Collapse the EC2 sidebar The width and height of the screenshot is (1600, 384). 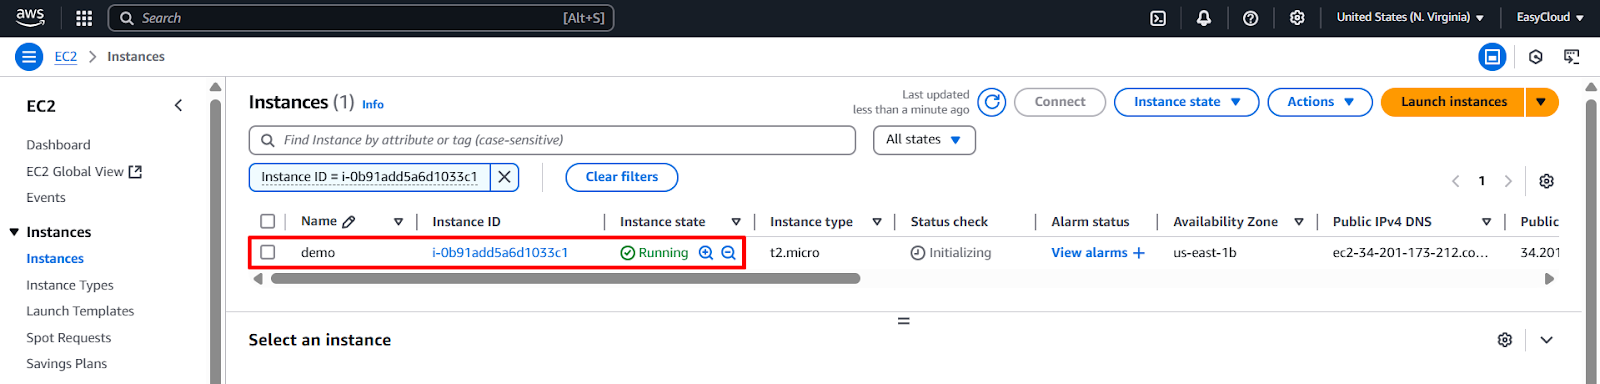(x=178, y=105)
